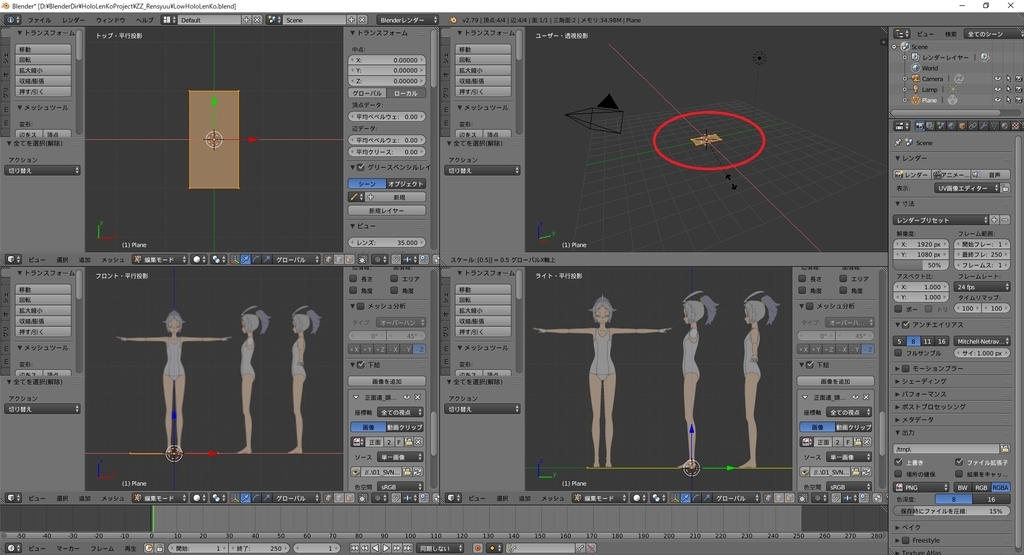Select RGBA color mode button

point(1000,487)
